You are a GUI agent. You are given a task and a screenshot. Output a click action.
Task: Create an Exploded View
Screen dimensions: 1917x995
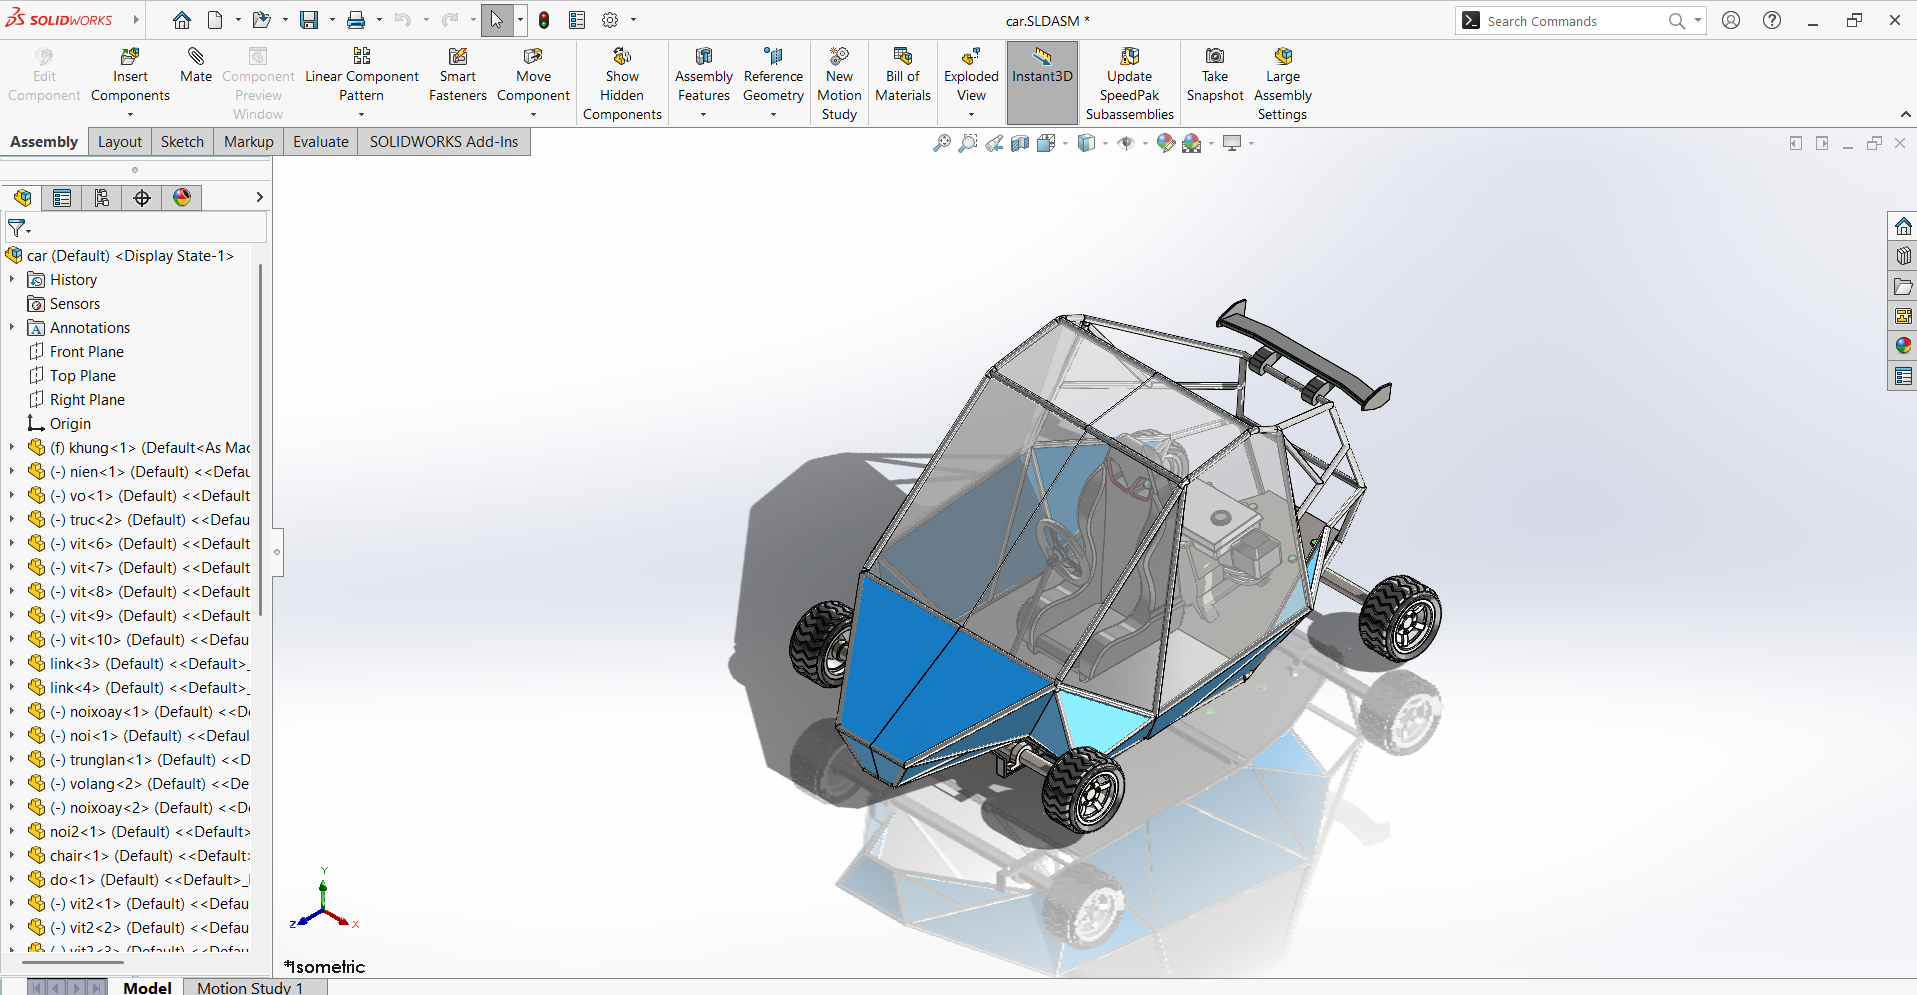pyautogui.click(x=971, y=75)
